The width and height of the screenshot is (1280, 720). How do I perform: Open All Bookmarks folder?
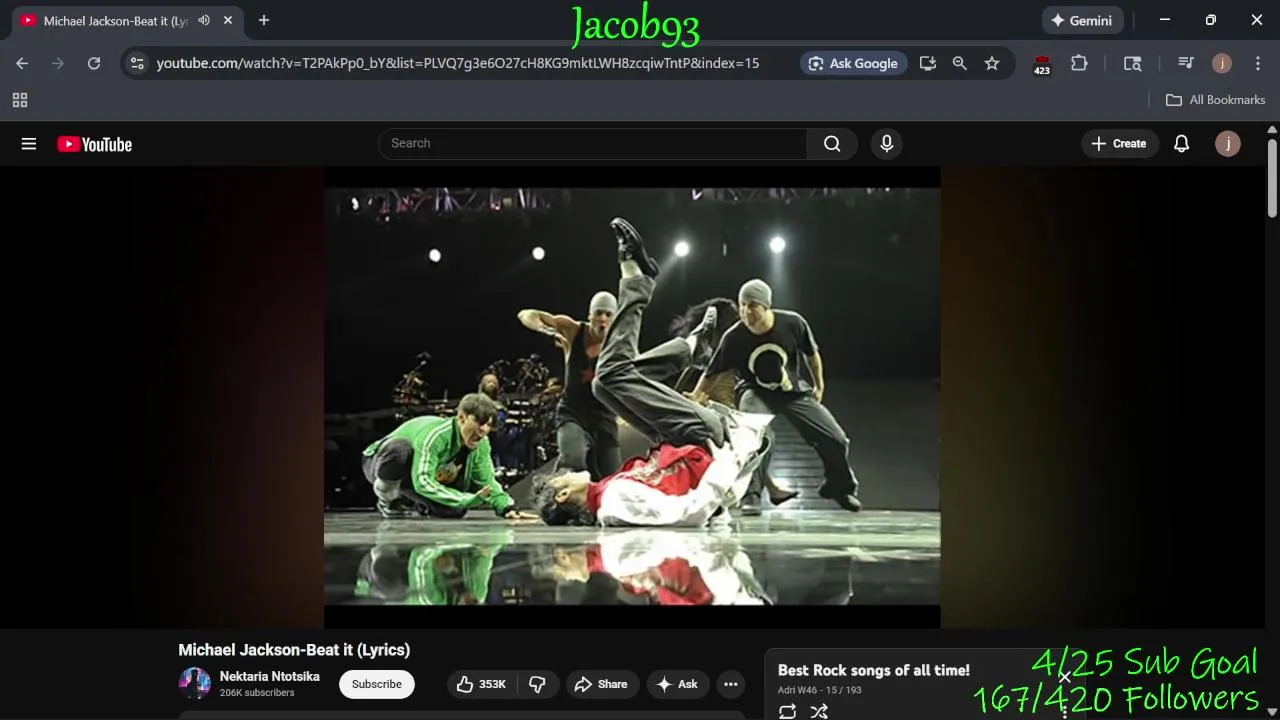click(x=1215, y=100)
